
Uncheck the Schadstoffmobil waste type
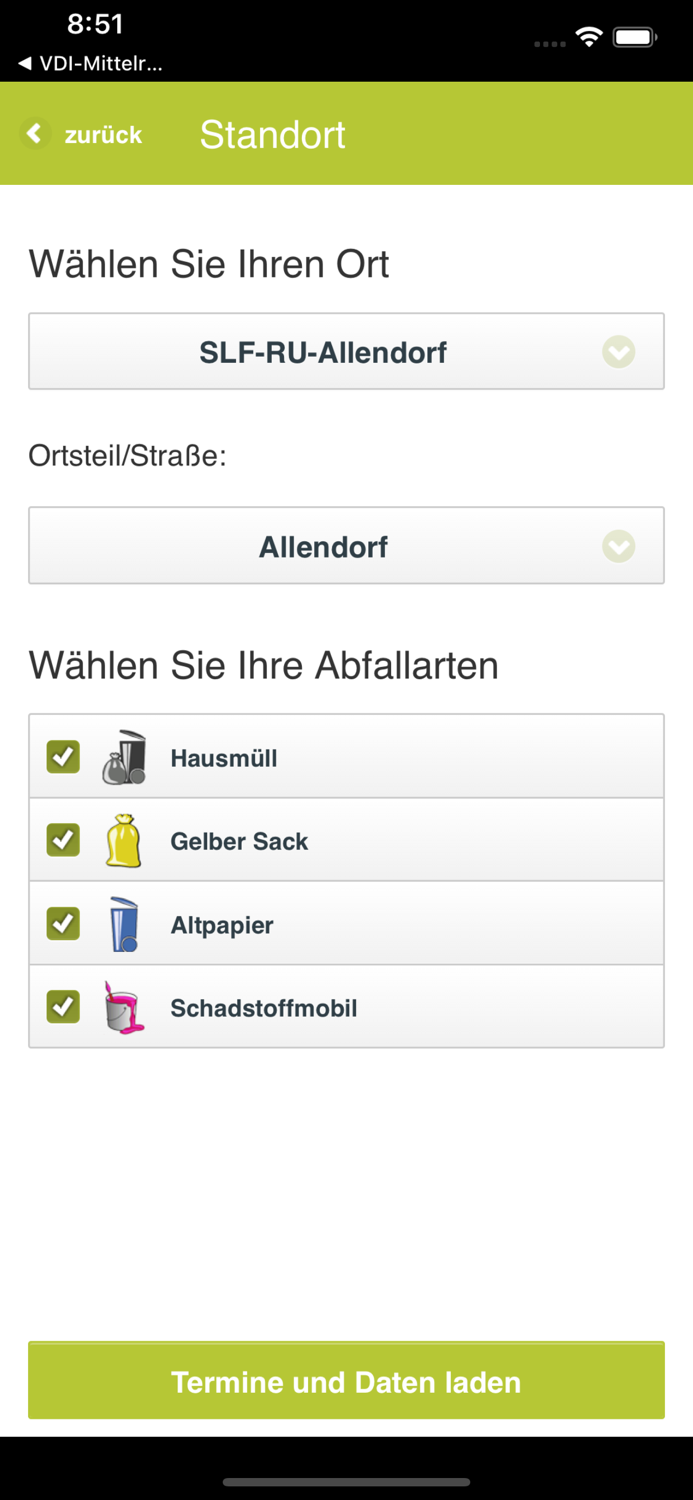(62, 1006)
